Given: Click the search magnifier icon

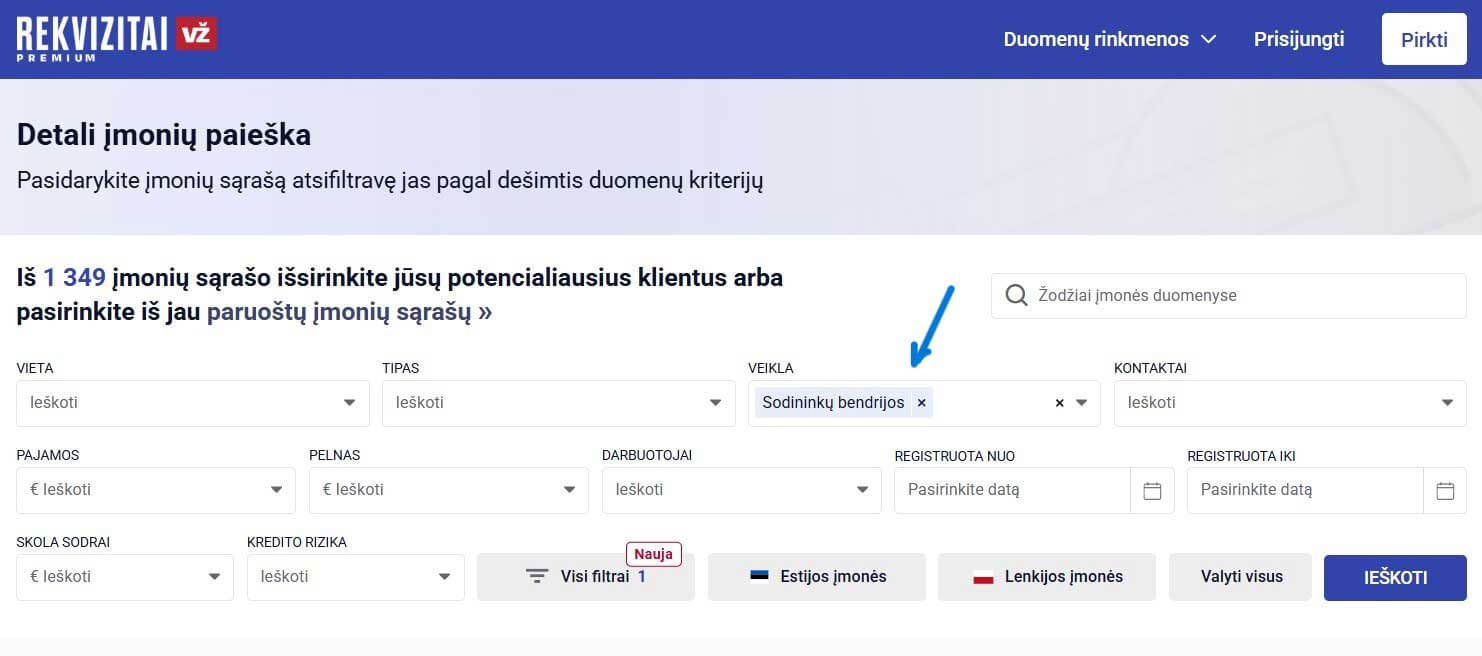Looking at the screenshot, I should pyautogui.click(x=1016, y=296).
